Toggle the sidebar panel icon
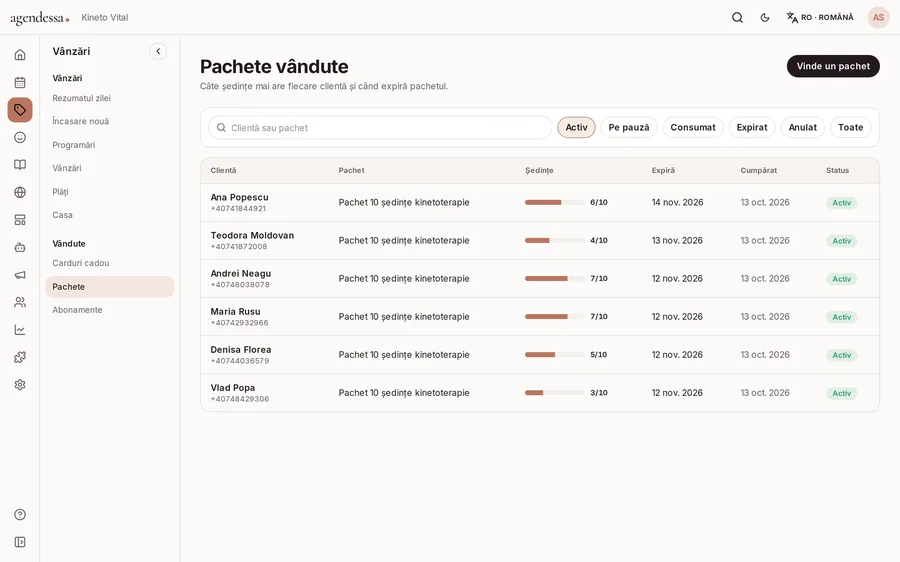Viewport: 900px width, 562px height. pos(20,542)
